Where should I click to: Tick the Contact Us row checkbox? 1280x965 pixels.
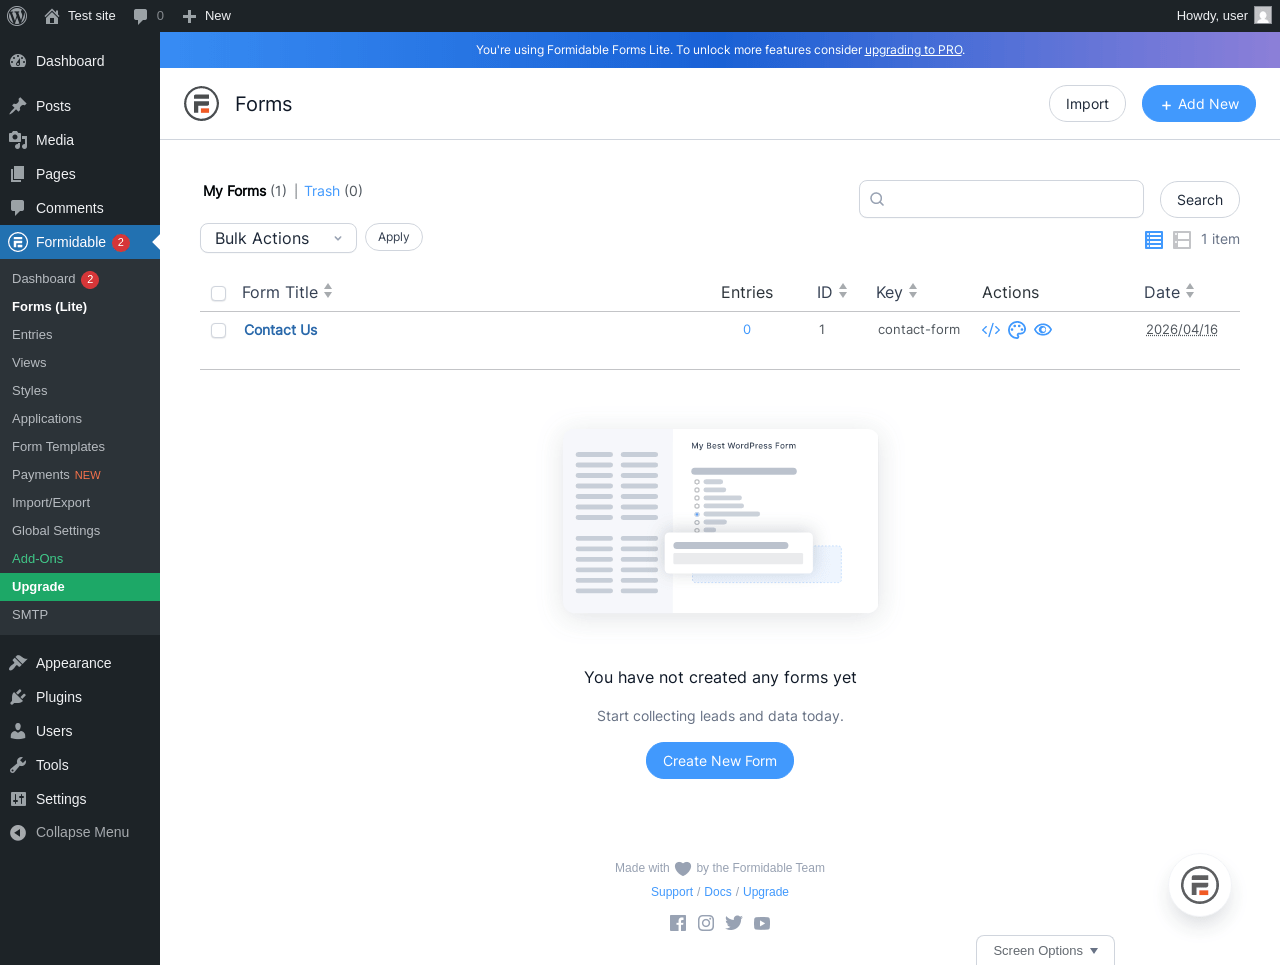pyautogui.click(x=218, y=331)
